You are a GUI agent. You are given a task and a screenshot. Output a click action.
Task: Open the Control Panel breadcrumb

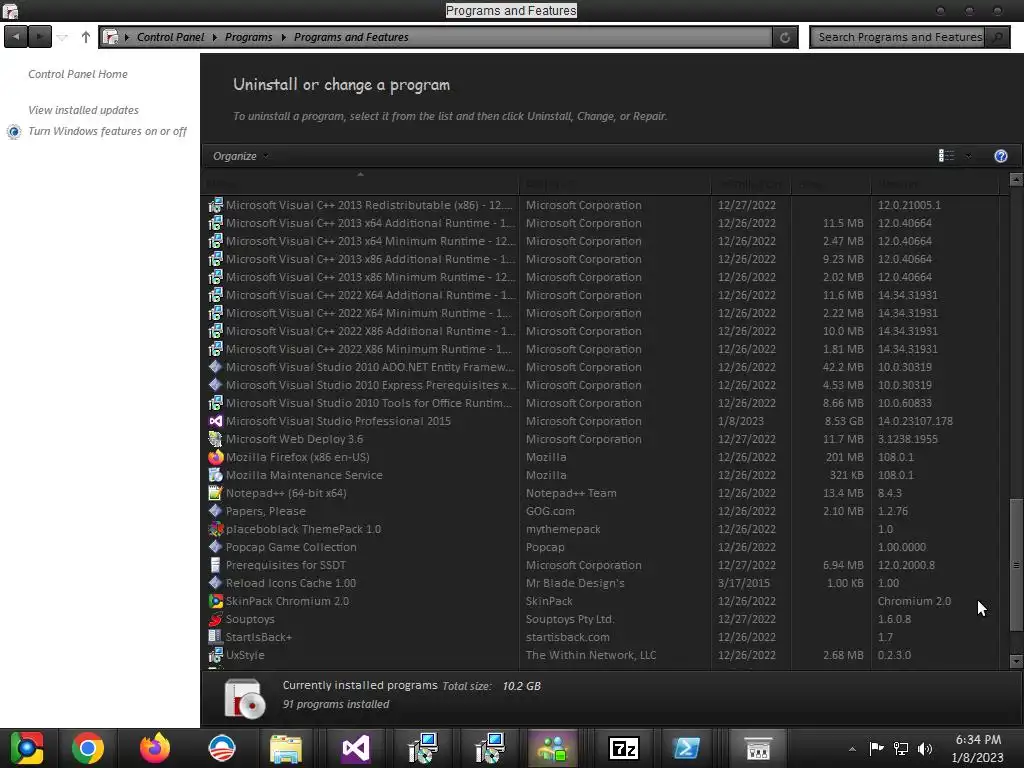pyautogui.click(x=170, y=37)
